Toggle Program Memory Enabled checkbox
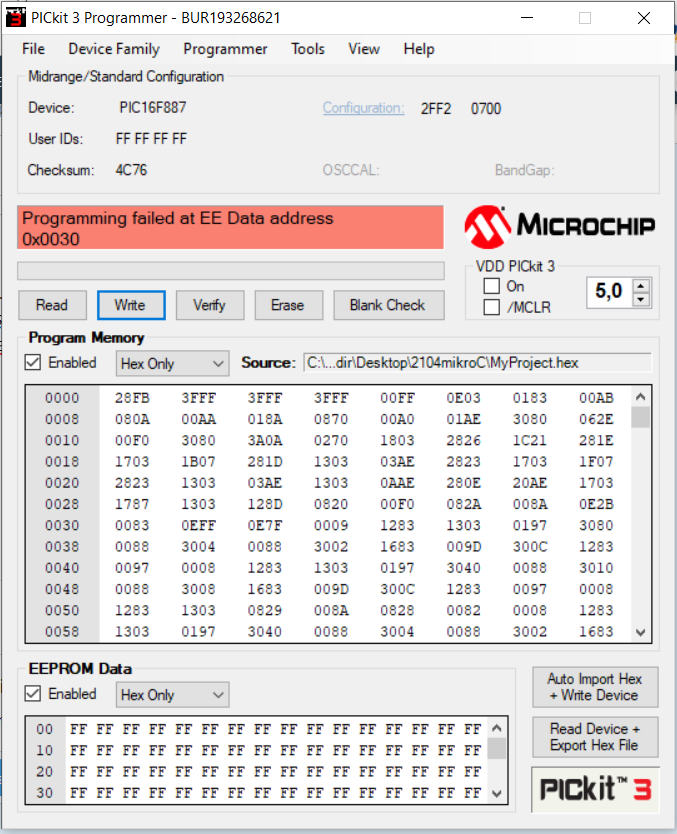 click(x=33, y=363)
